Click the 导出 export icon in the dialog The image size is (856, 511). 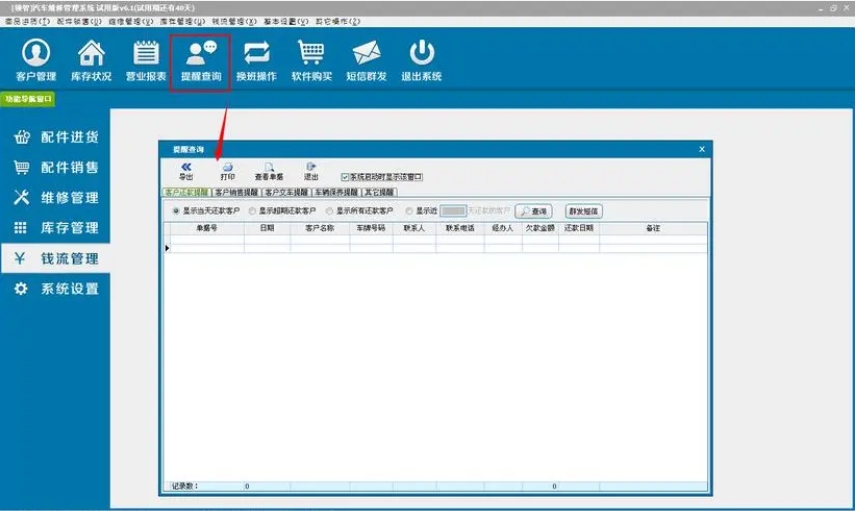point(186,171)
